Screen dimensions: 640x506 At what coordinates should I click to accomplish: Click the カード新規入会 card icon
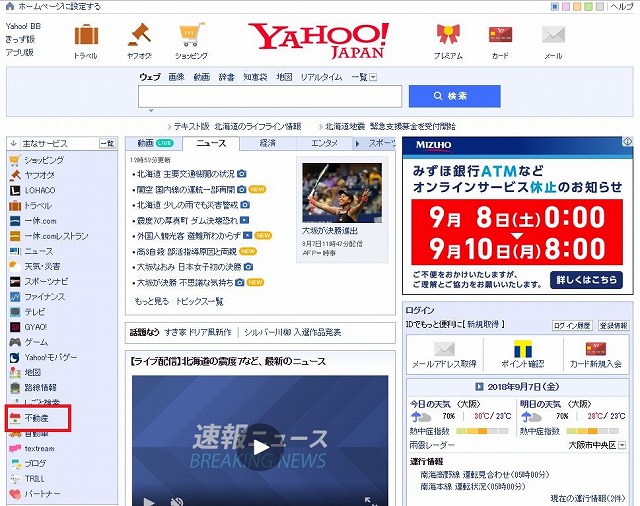point(596,348)
